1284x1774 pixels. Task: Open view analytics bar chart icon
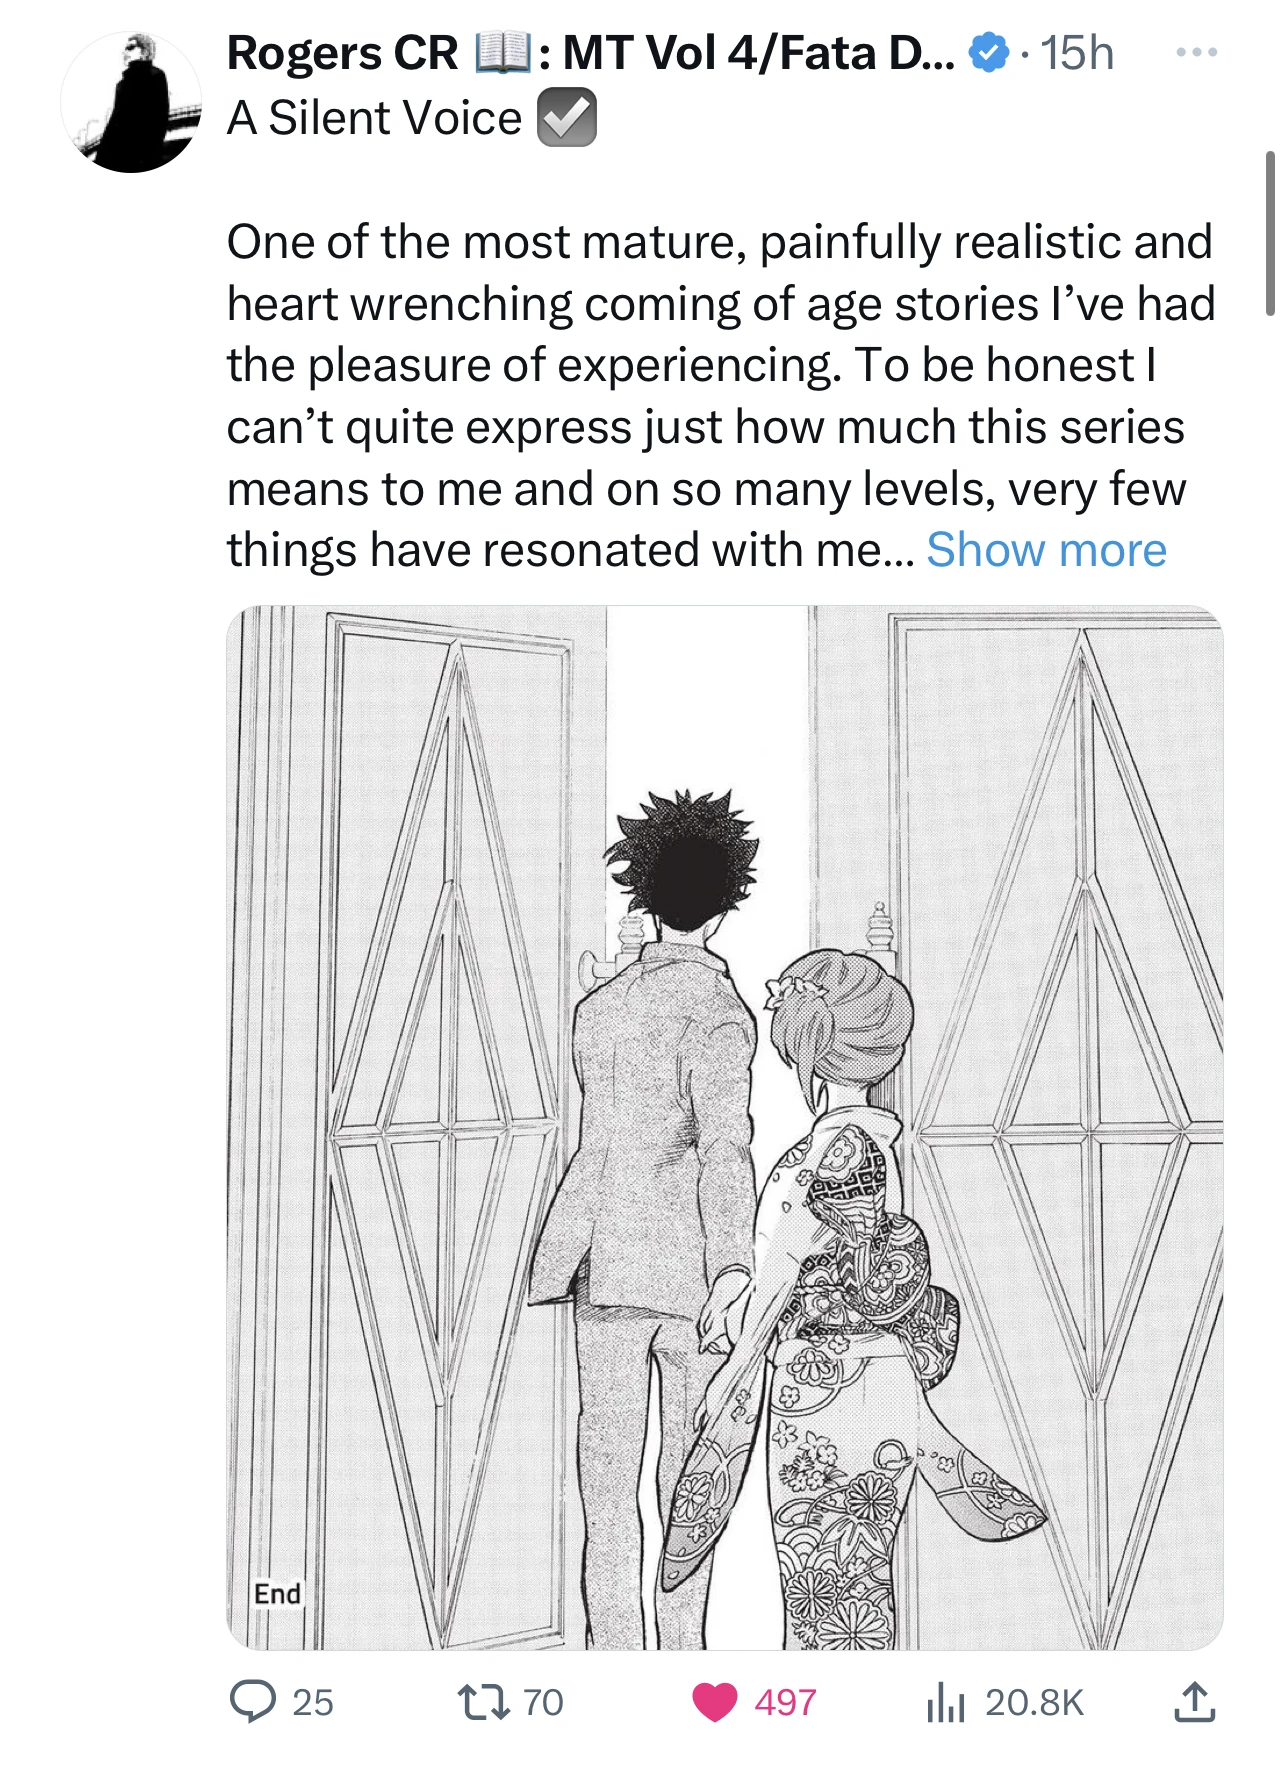944,1702
